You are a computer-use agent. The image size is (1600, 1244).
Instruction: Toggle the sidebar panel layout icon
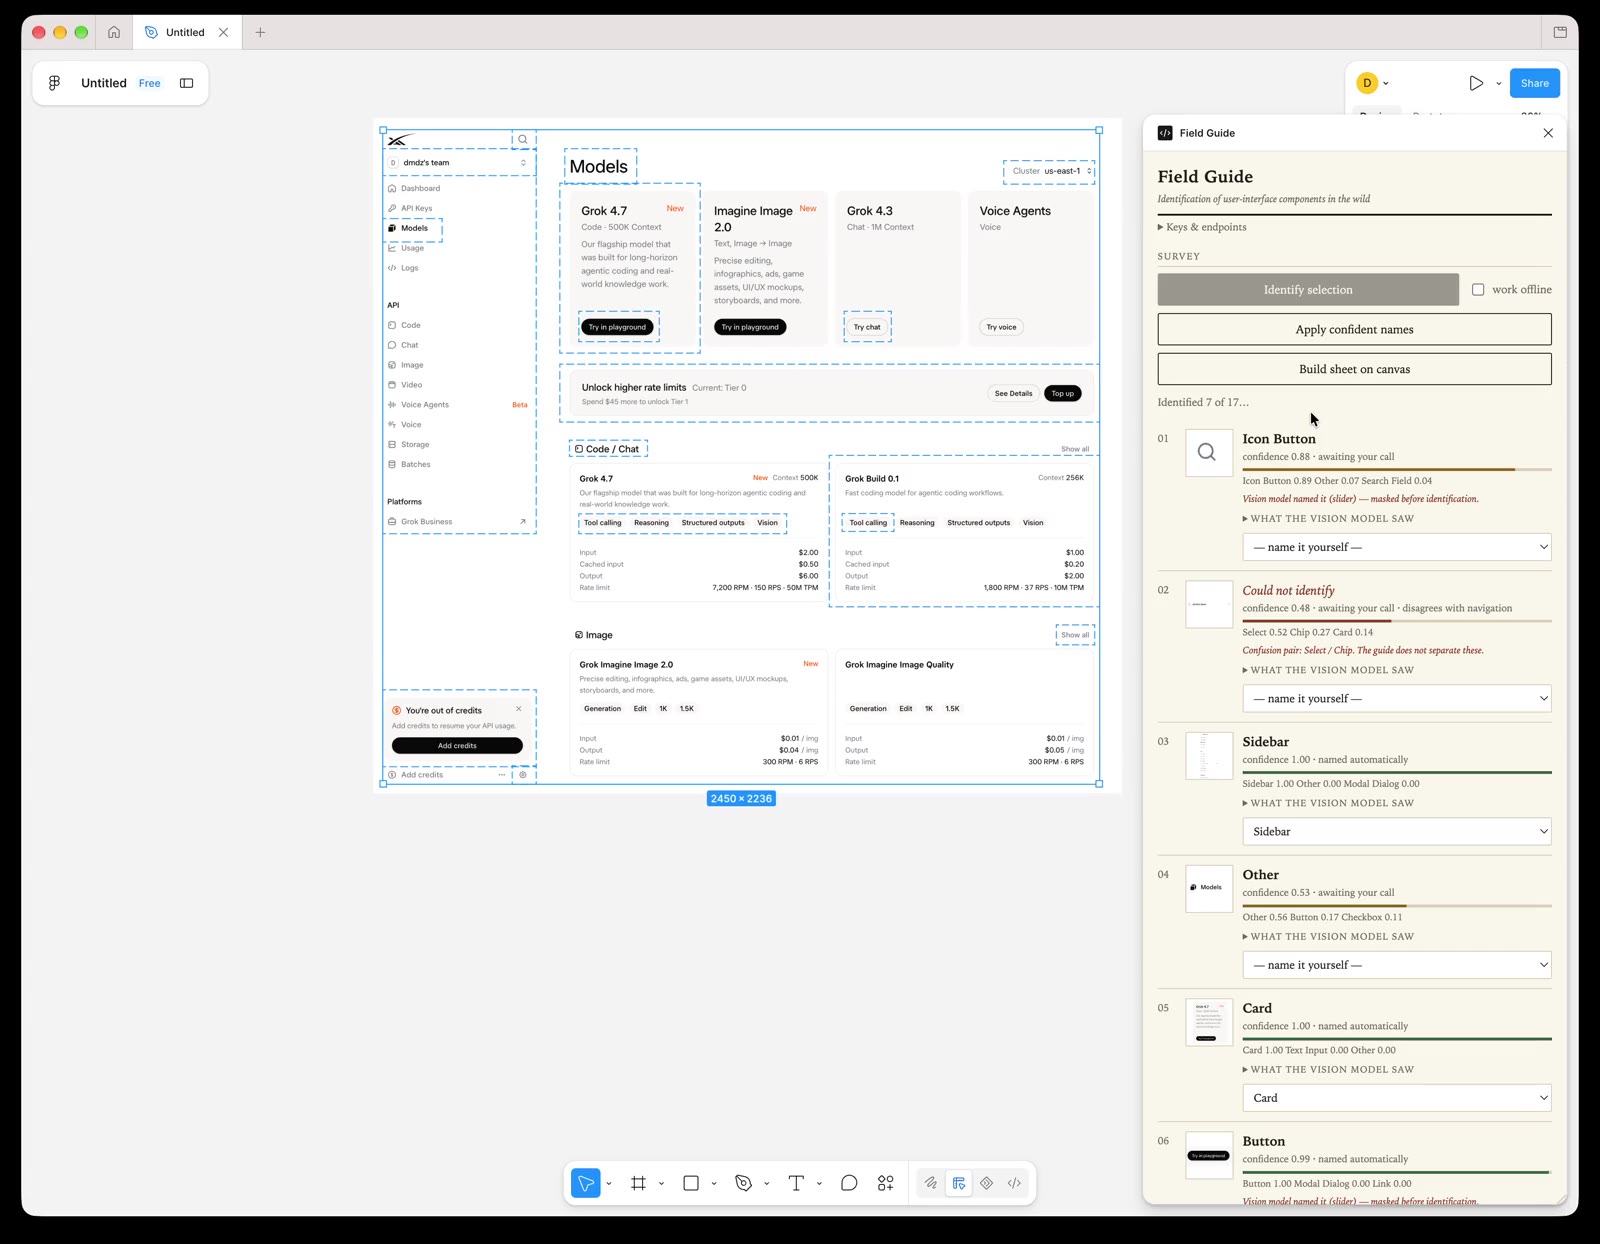click(186, 83)
